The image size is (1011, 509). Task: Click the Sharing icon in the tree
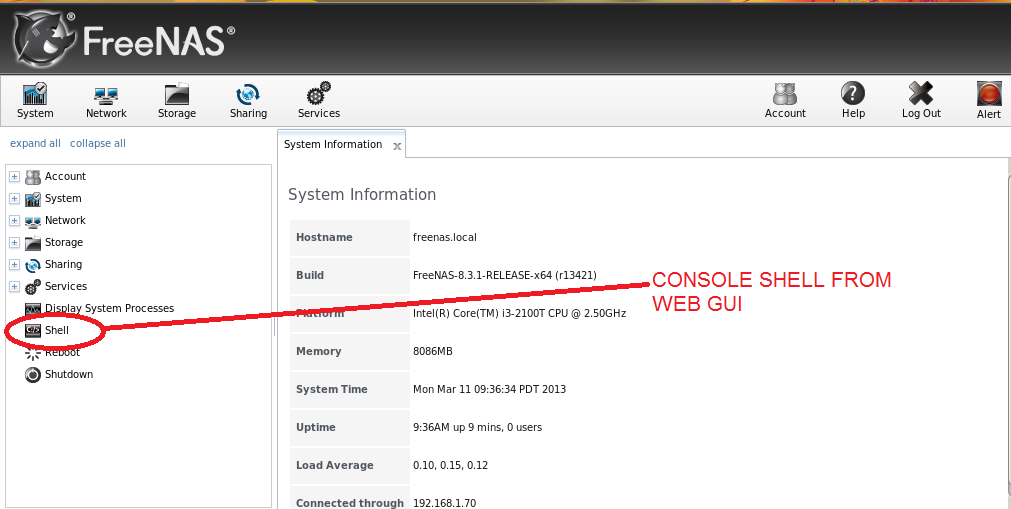click(33, 265)
